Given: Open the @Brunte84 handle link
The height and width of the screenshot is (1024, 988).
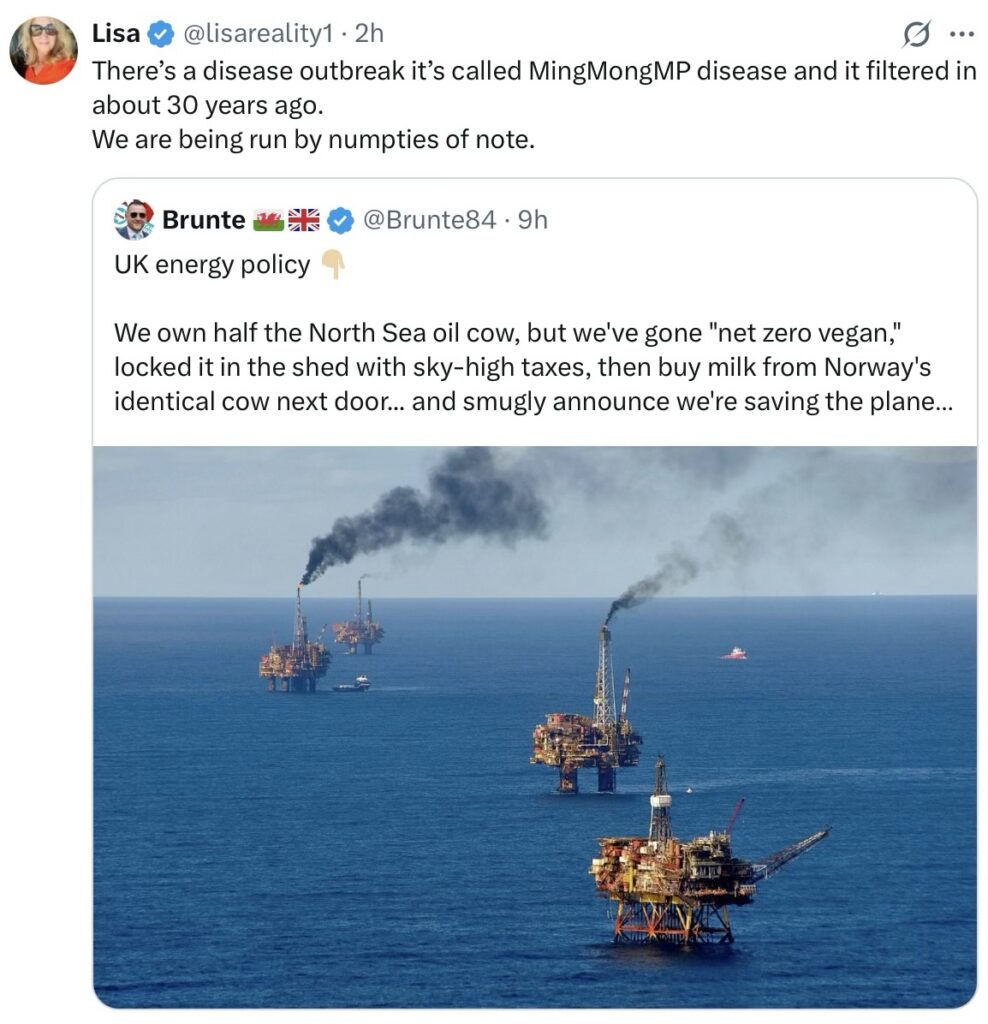Looking at the screenshot, I should (428, 220).
